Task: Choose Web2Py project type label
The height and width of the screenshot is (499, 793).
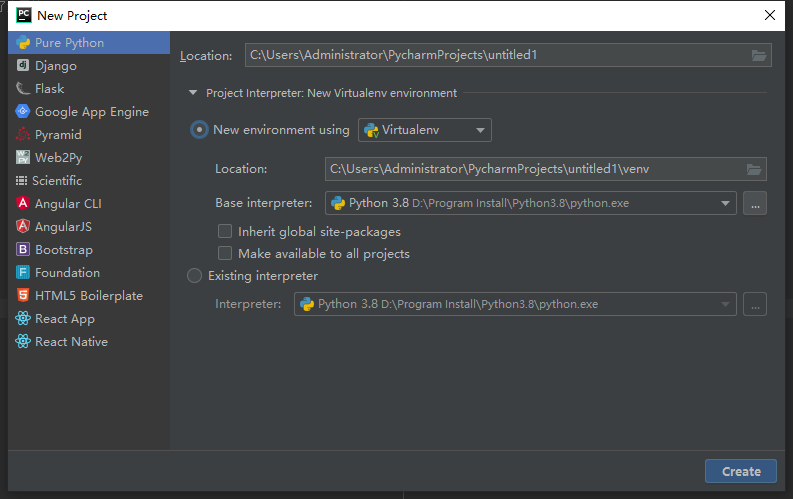Action: (59, 158)
